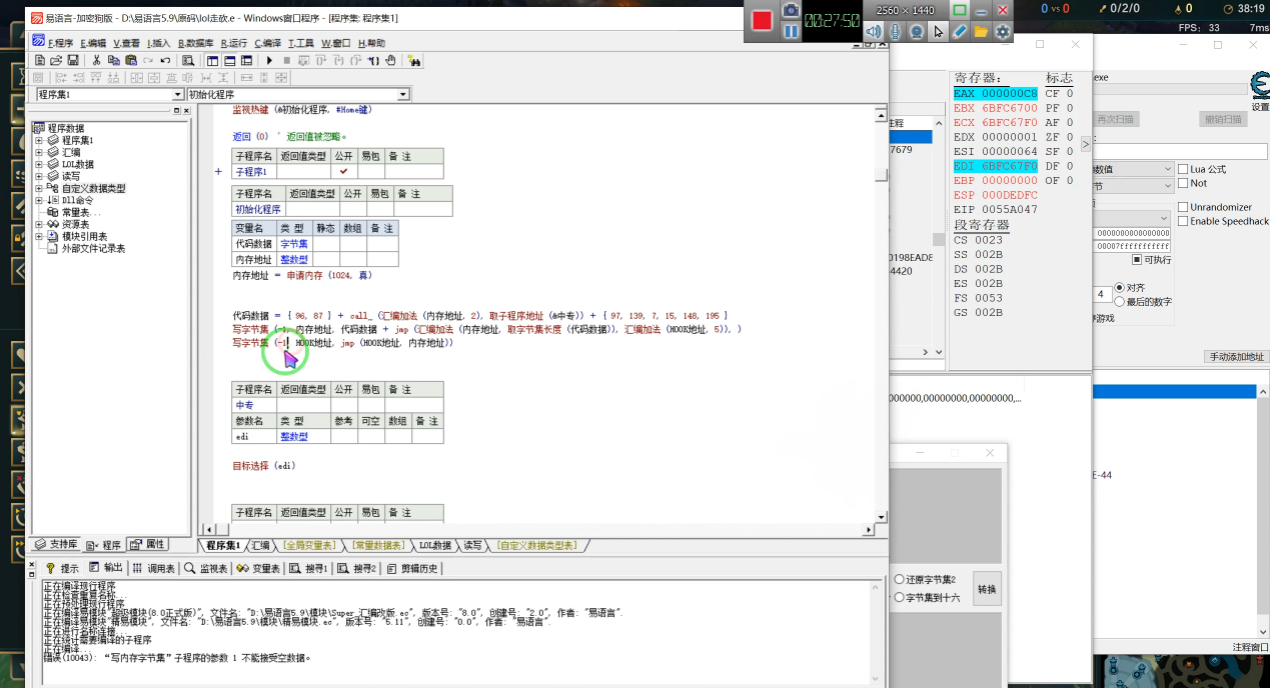Expand the 汇编 tree node
The width and height of the screenshot is (1270, 688).
(x=39, y=152)
